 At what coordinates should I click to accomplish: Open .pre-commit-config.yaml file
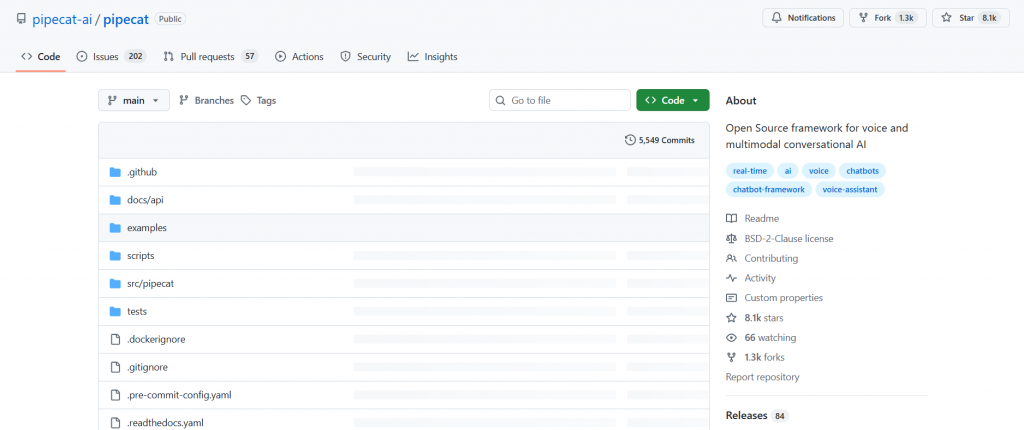click(180, 395)
